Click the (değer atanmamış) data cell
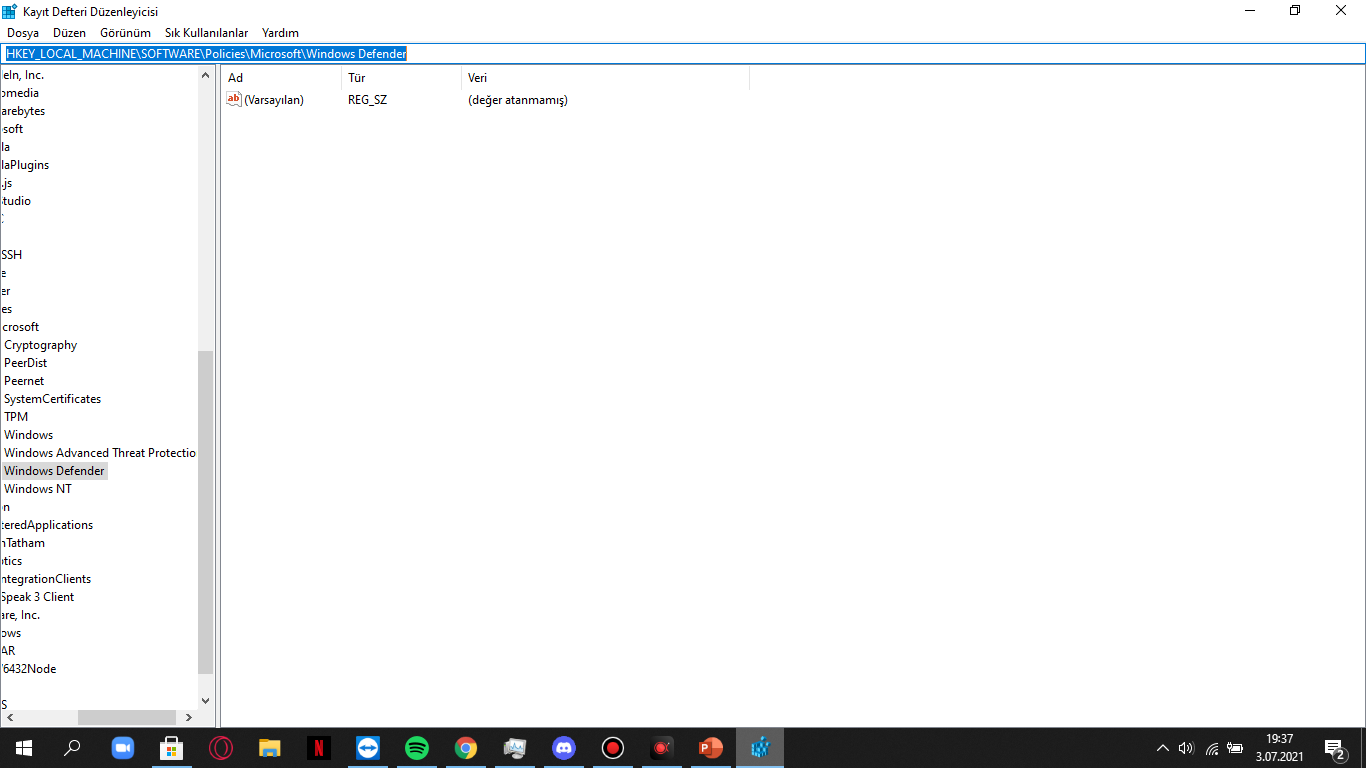Image resolution: width=1366 pixels, height=768 pixels. [518, 100]
